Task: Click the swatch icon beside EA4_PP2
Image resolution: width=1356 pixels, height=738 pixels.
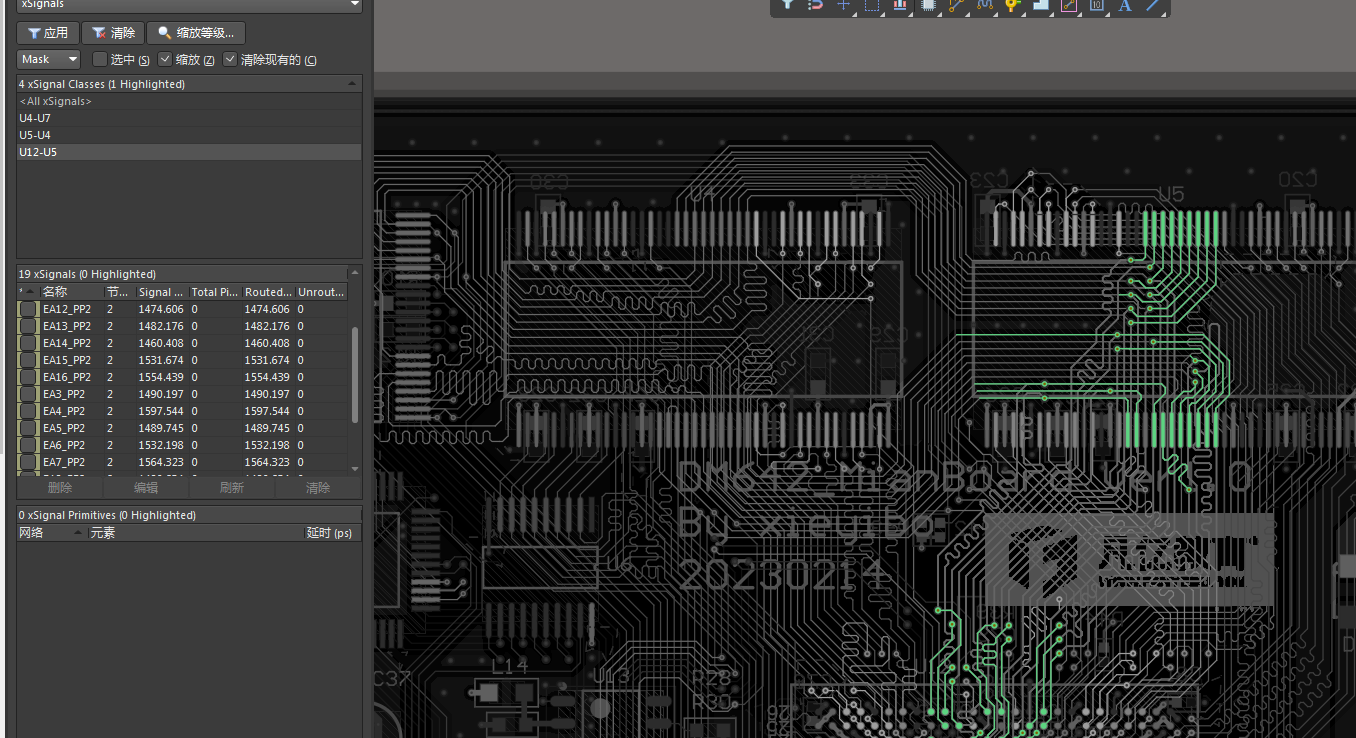Action: (x=28, y=411)
